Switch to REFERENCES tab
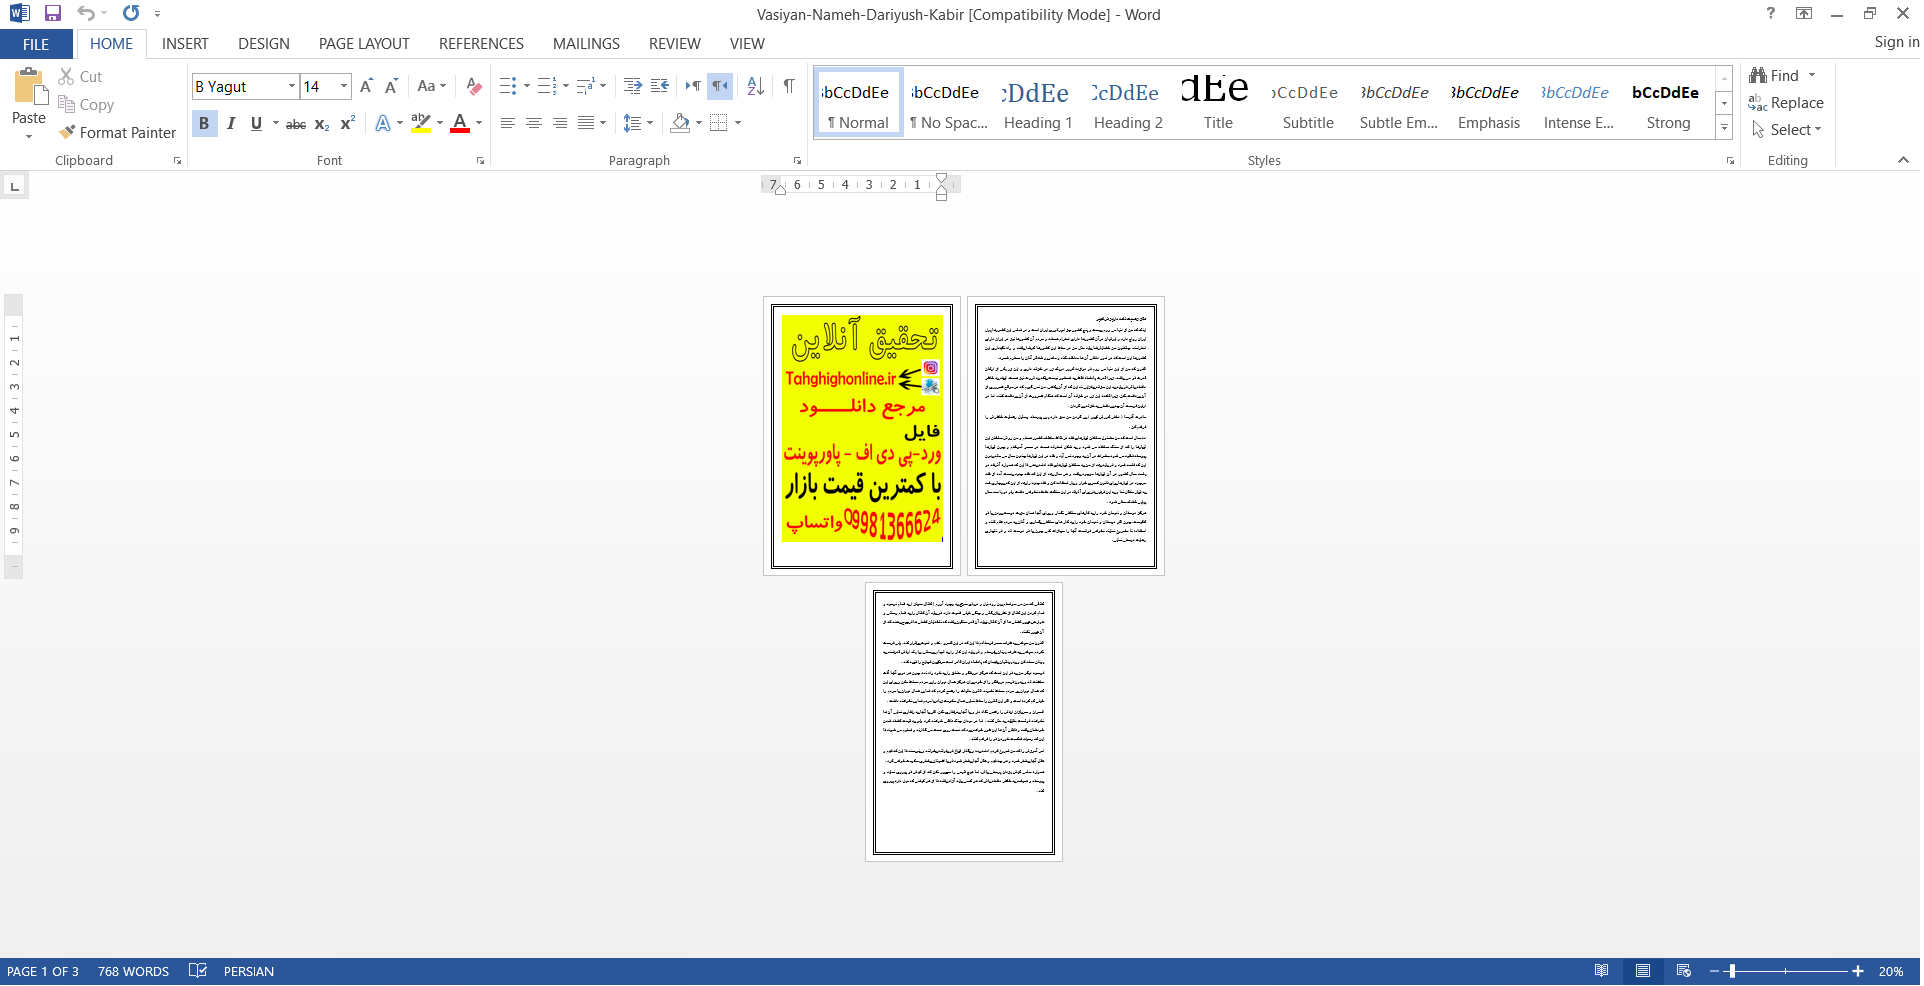Viewport: 1924px width, 986px height. (481, 44)
